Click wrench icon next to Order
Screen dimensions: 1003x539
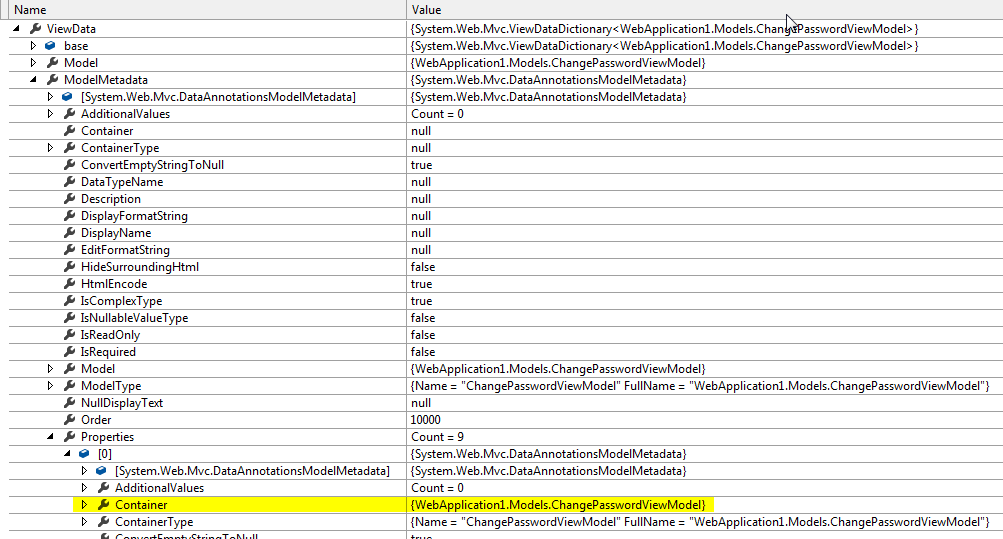(x=70, y=419)
